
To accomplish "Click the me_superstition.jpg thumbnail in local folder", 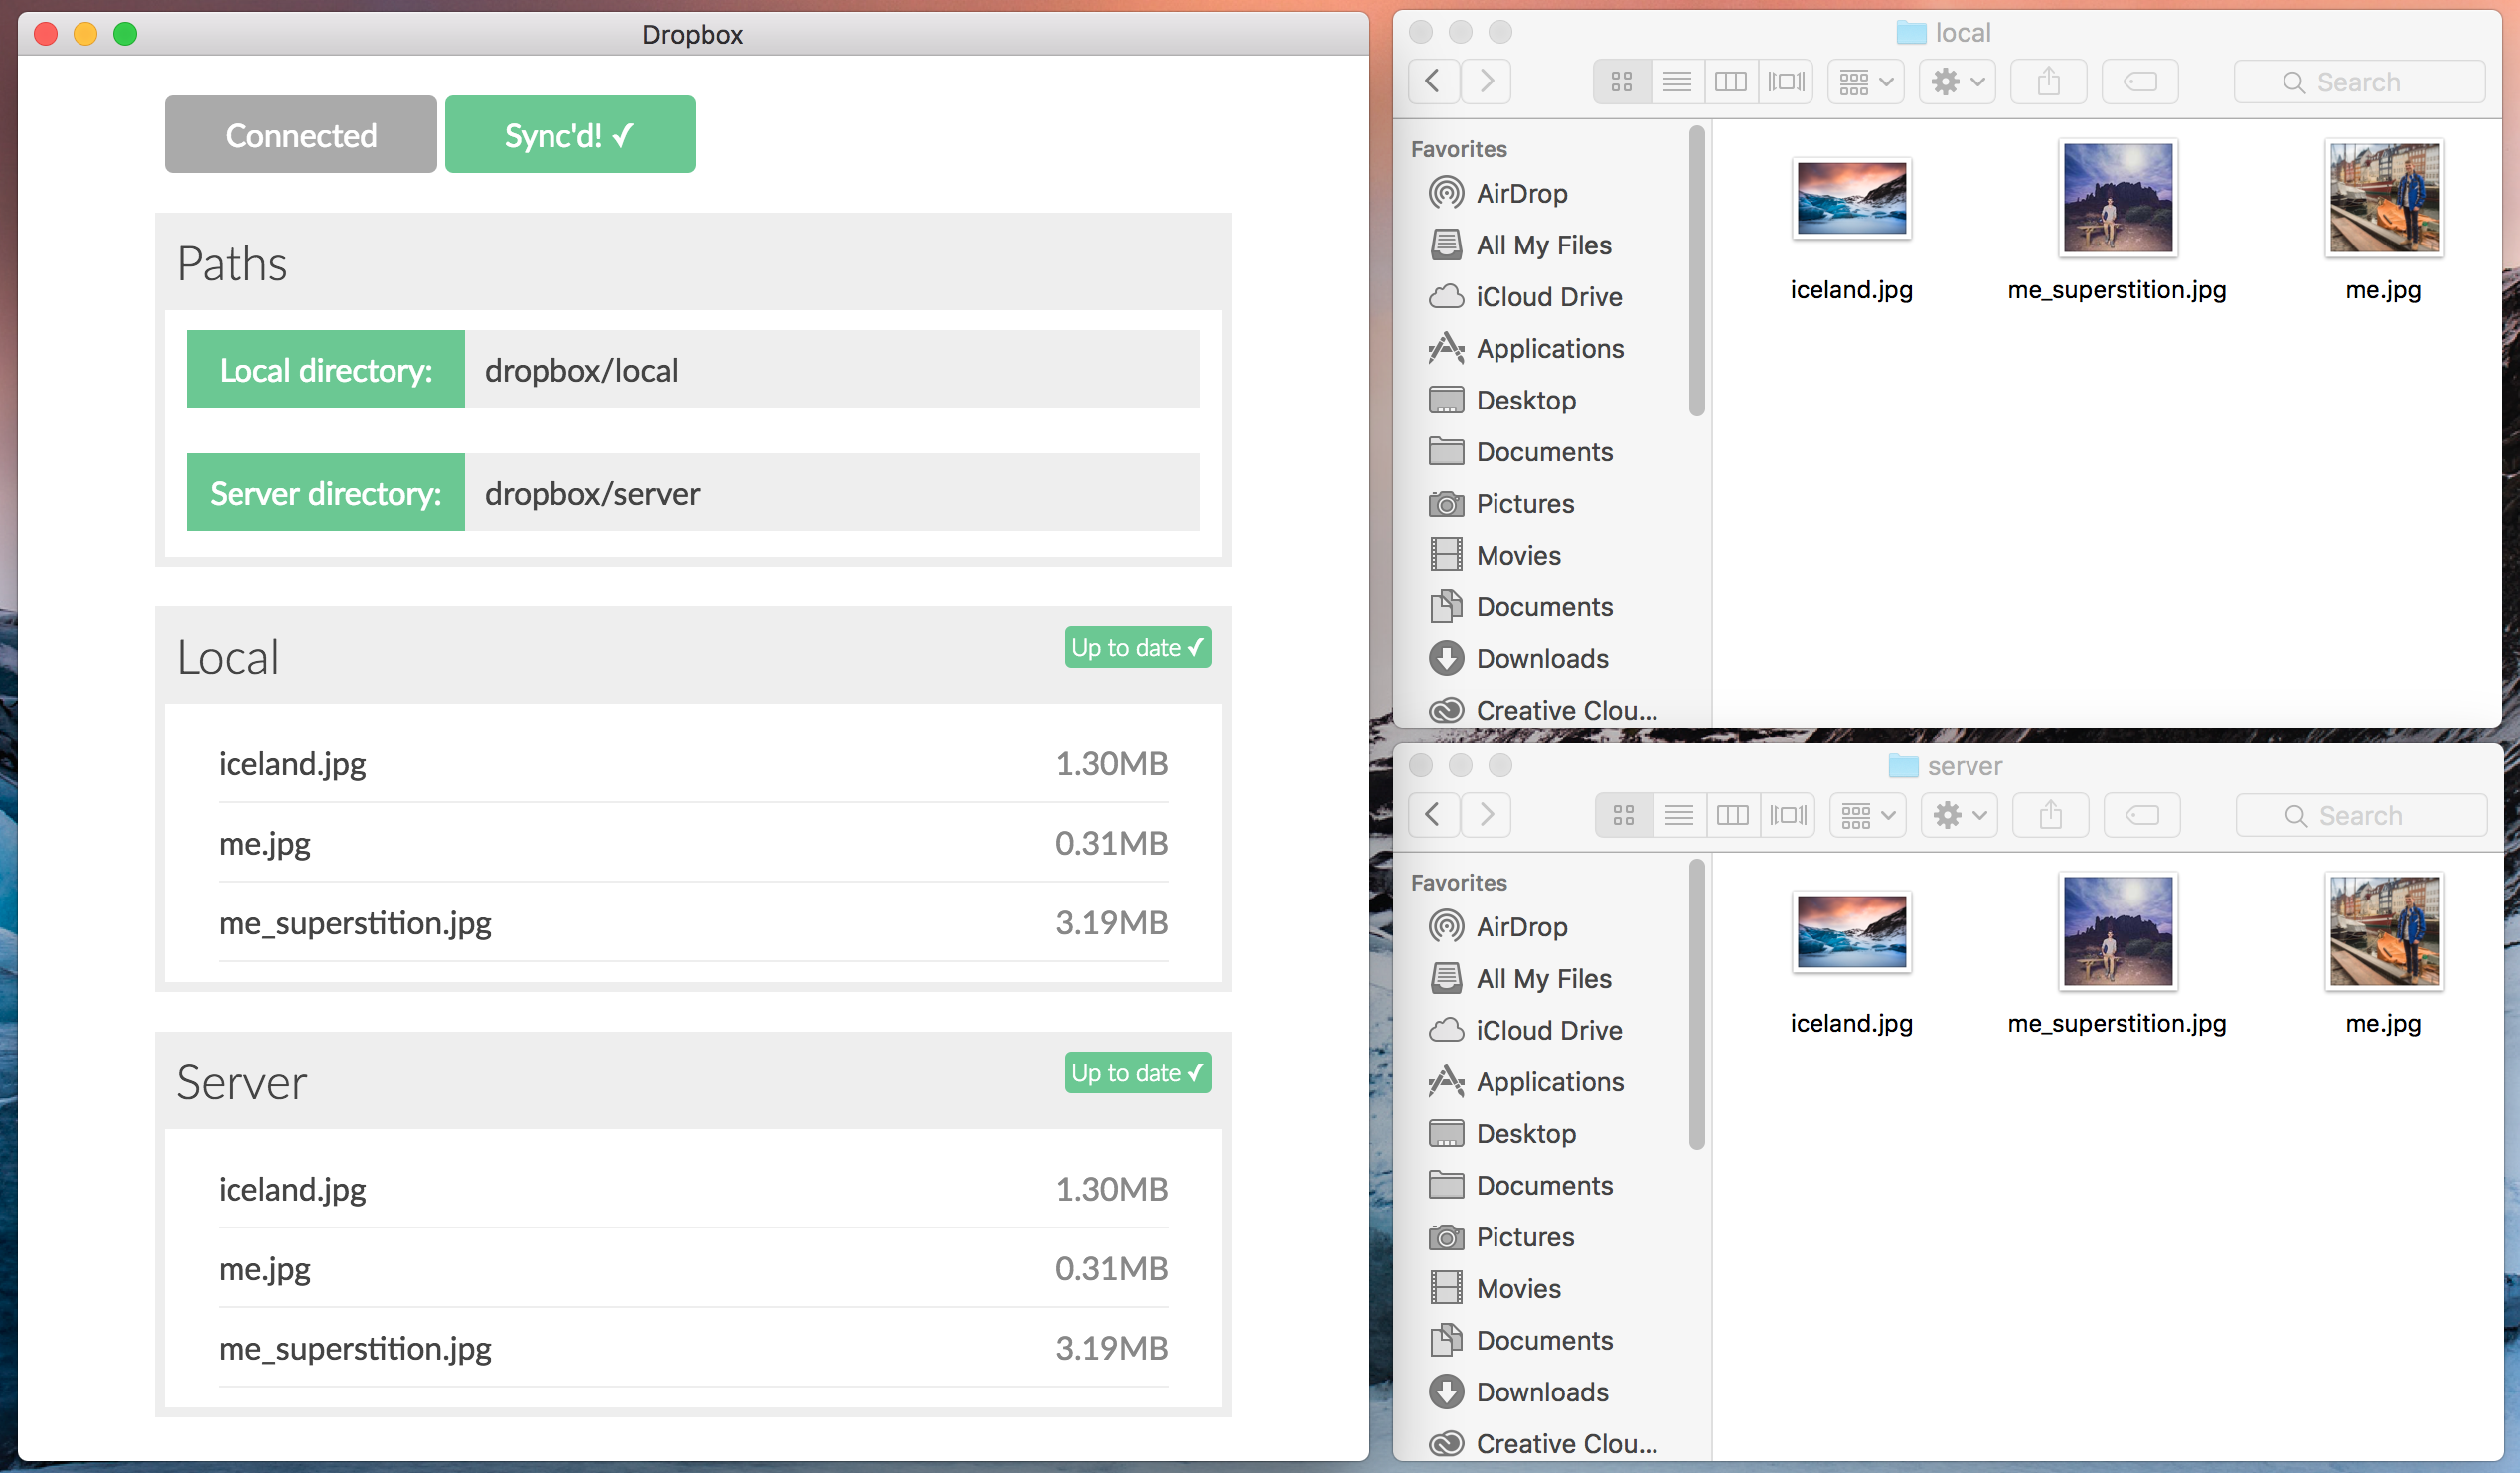I will point(2116,198).
